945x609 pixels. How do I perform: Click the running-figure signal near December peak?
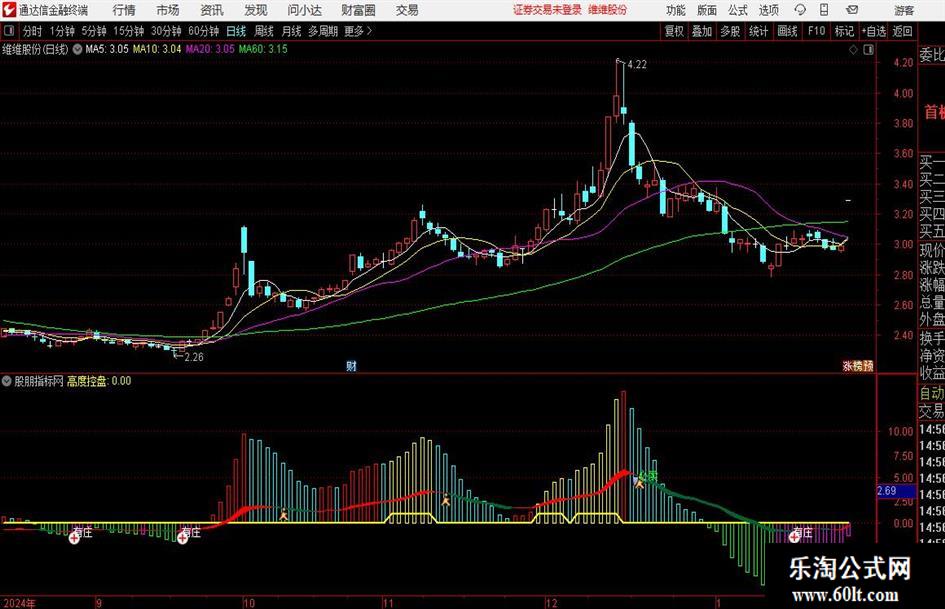coord(638,482)
